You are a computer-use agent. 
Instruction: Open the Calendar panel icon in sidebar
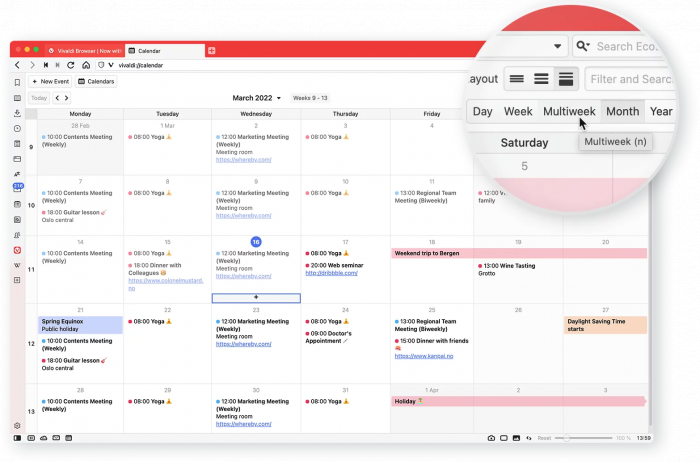pos(17,204)
